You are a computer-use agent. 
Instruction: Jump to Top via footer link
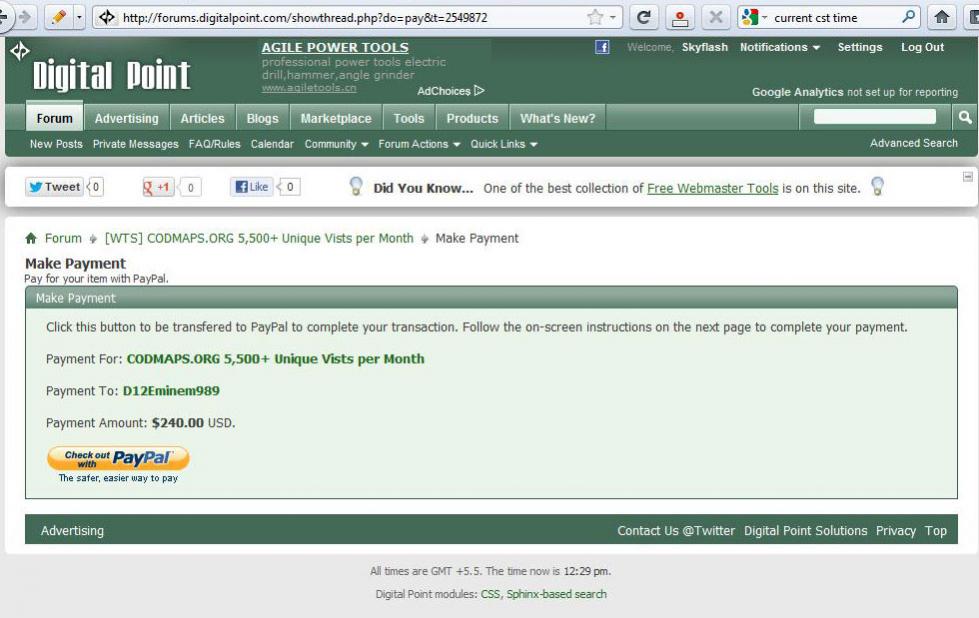[935, 531]
